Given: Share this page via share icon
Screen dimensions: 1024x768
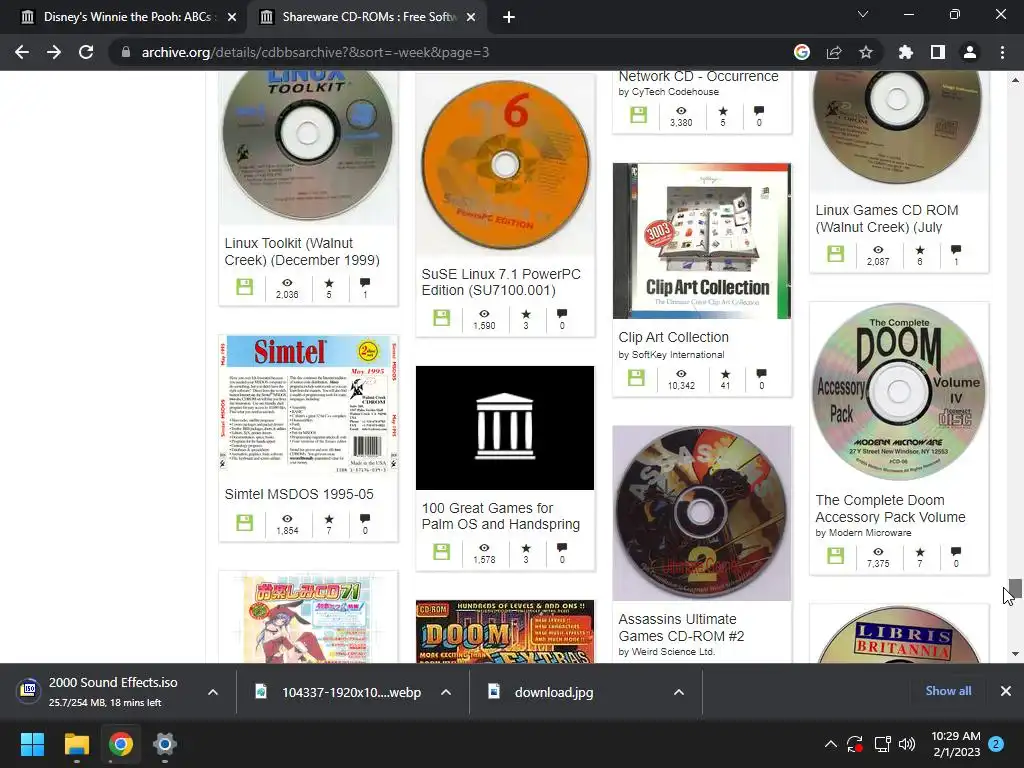Looking at the screenshot, I should point(834,52).
